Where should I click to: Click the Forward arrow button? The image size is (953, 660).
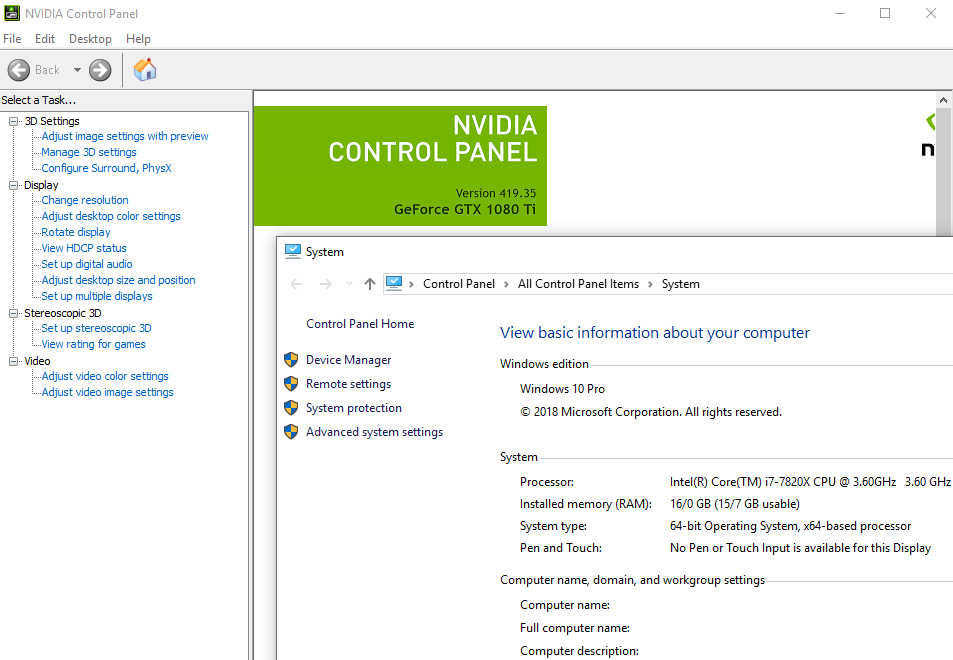click(x=100, y=70)
